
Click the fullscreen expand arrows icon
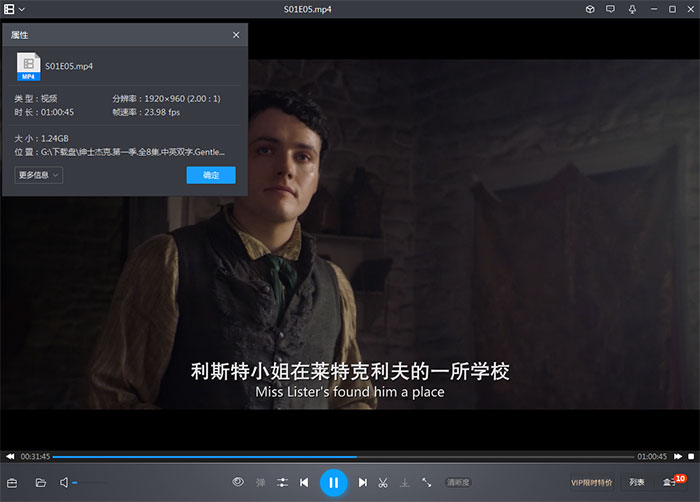(427, 483)
